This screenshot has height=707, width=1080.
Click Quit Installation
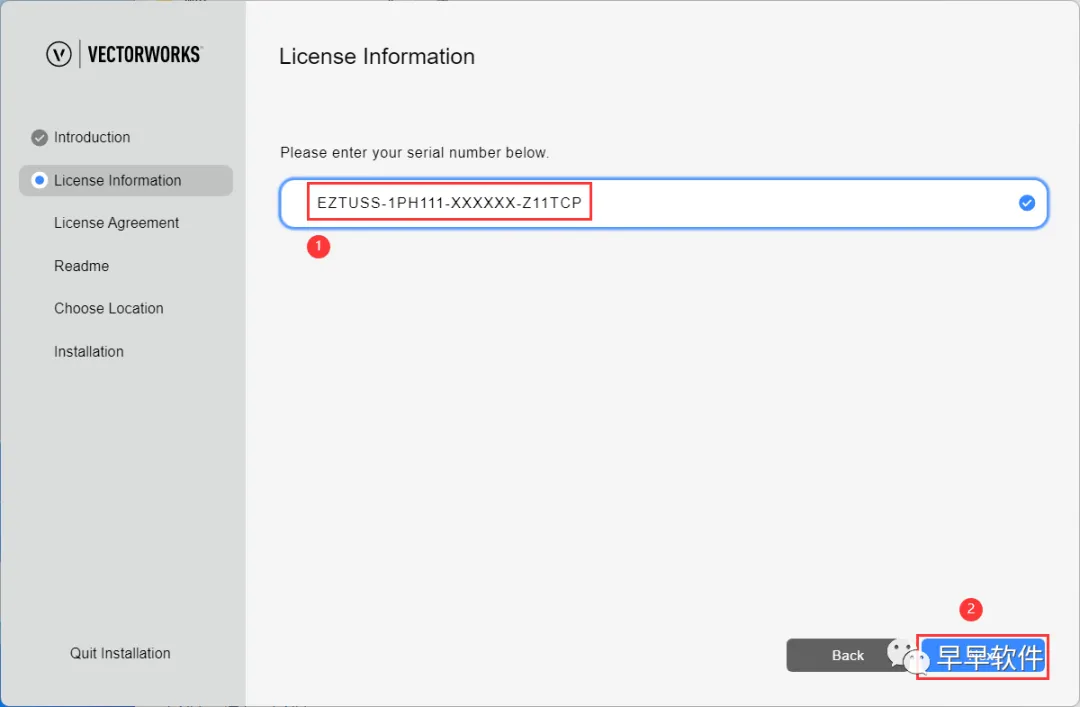120,653
